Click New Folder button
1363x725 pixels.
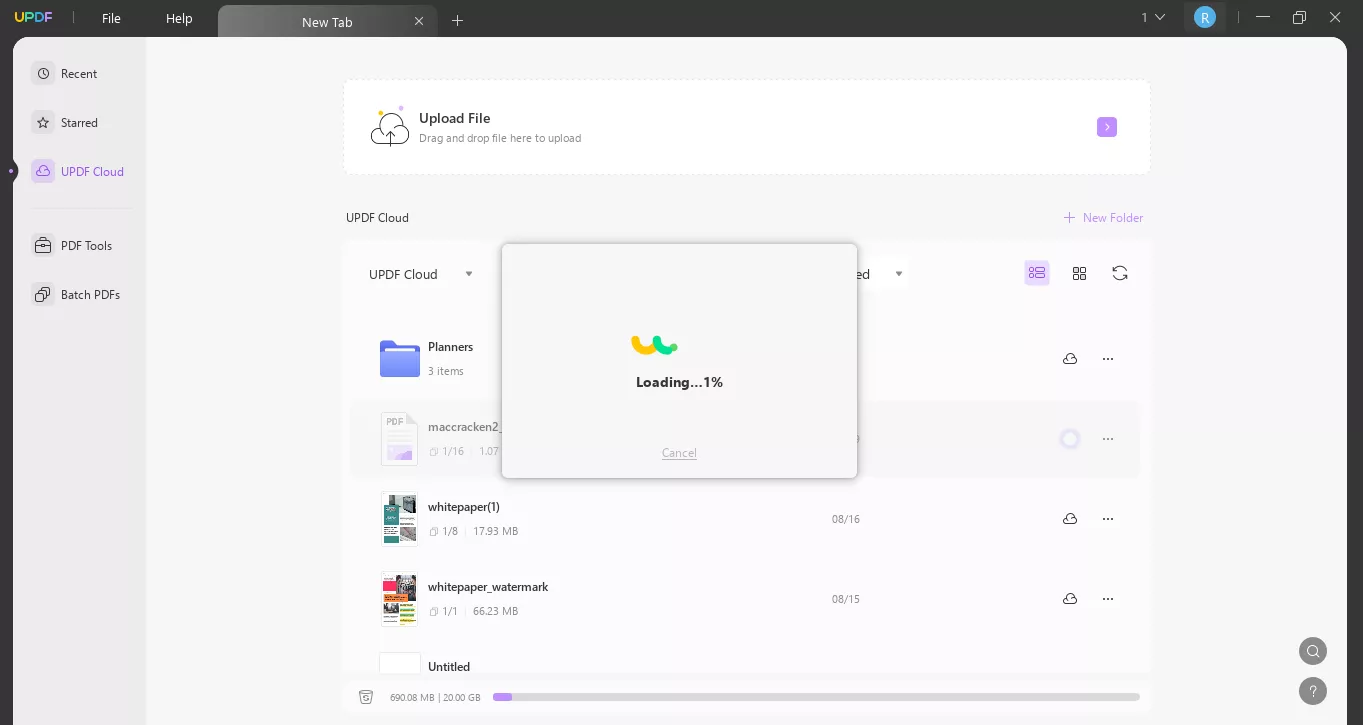[x=1103, y=218]
